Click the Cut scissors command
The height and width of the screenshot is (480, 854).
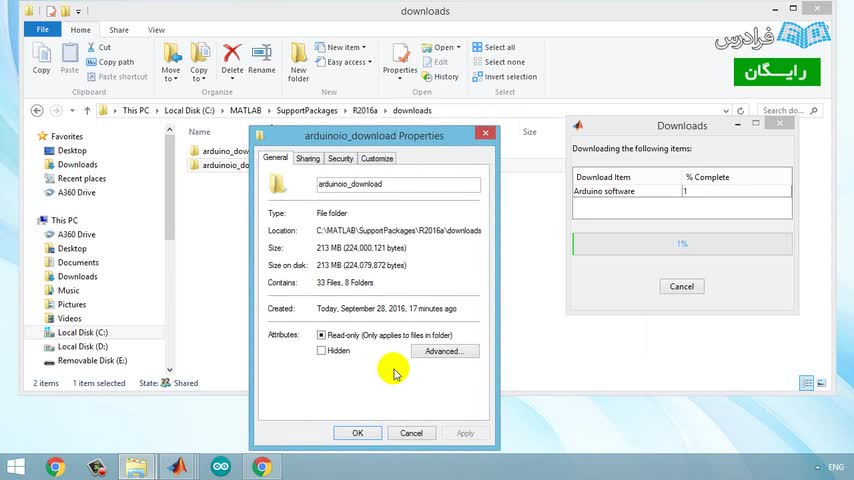(x=99, y=47)
